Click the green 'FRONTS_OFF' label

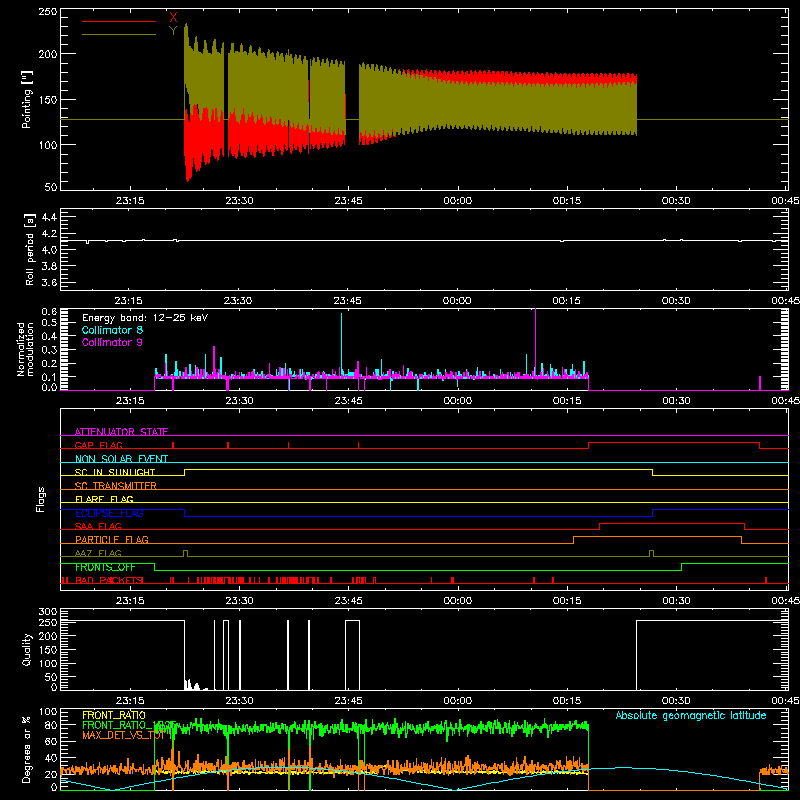point(105,567)
